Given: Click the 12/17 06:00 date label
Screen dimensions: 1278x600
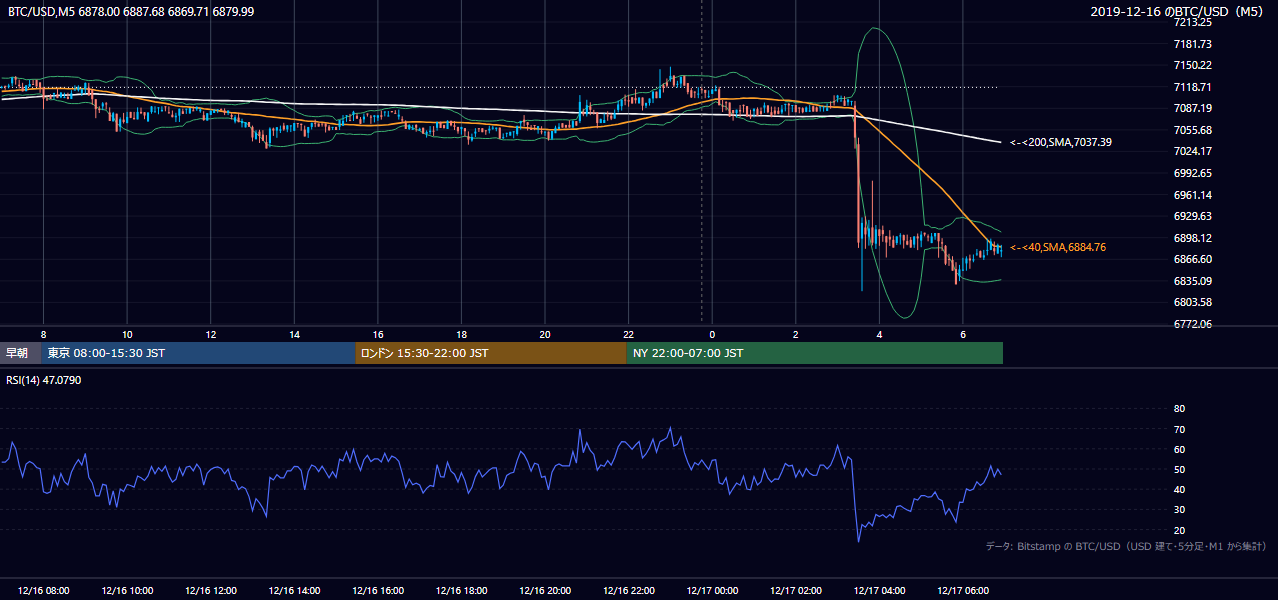Looking at the screenshot, I should coord(963,591).
